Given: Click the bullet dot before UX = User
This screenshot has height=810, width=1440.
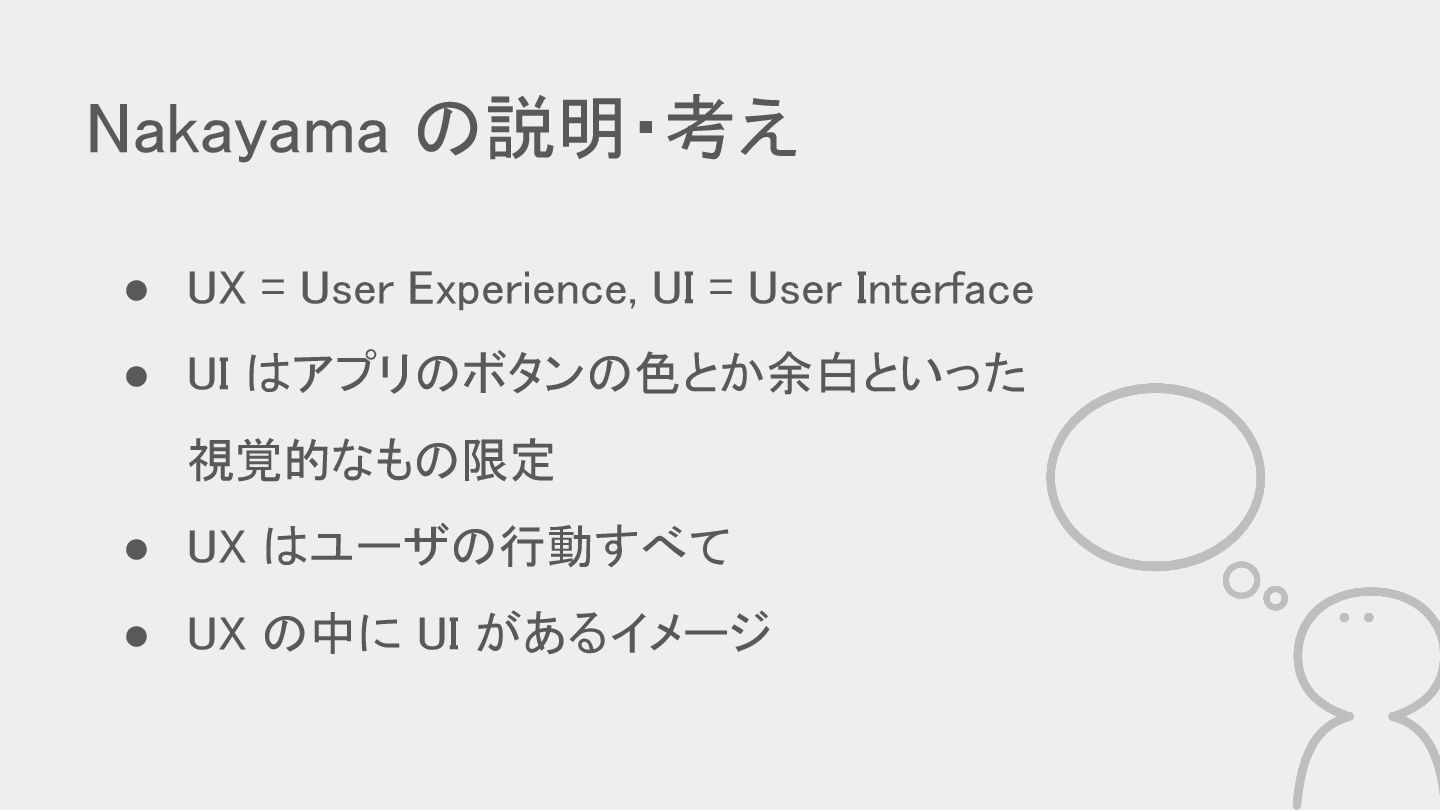Looking at the screenshot, I should (138, 291).
